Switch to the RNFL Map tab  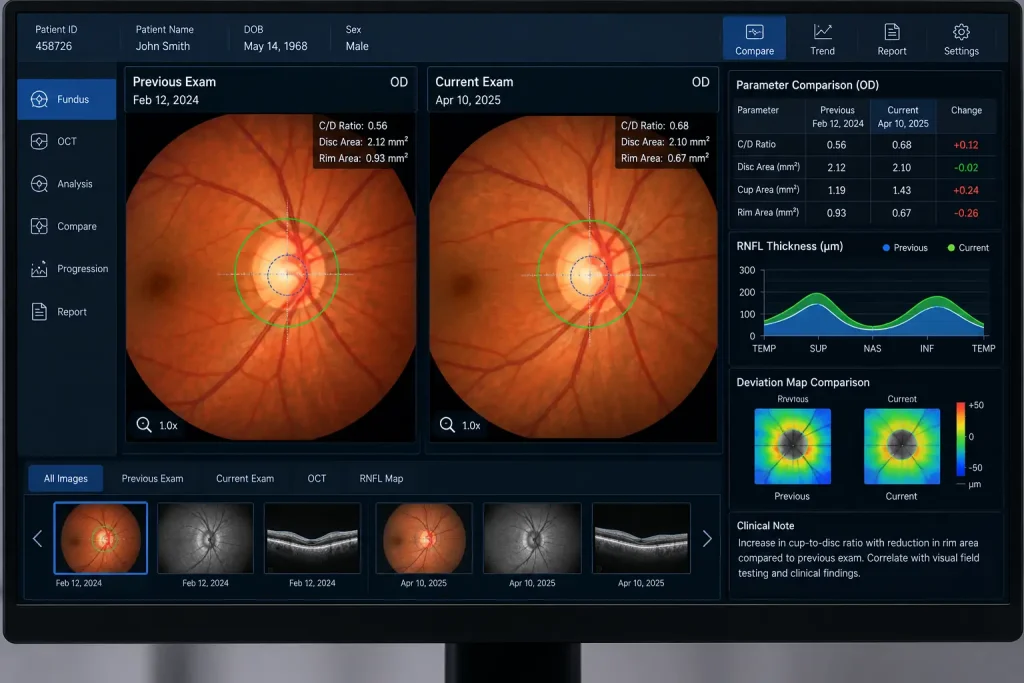tap(381, 478)
